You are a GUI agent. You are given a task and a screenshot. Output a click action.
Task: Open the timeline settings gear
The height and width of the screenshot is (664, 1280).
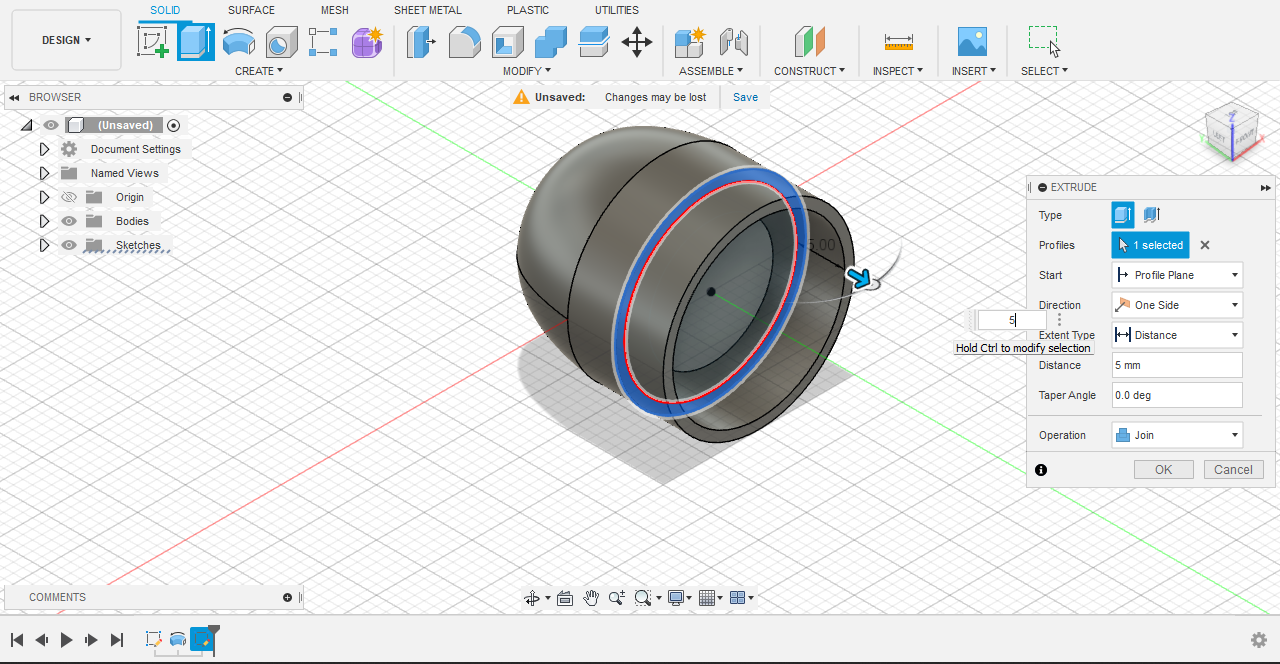click(x=1259, y=640)
